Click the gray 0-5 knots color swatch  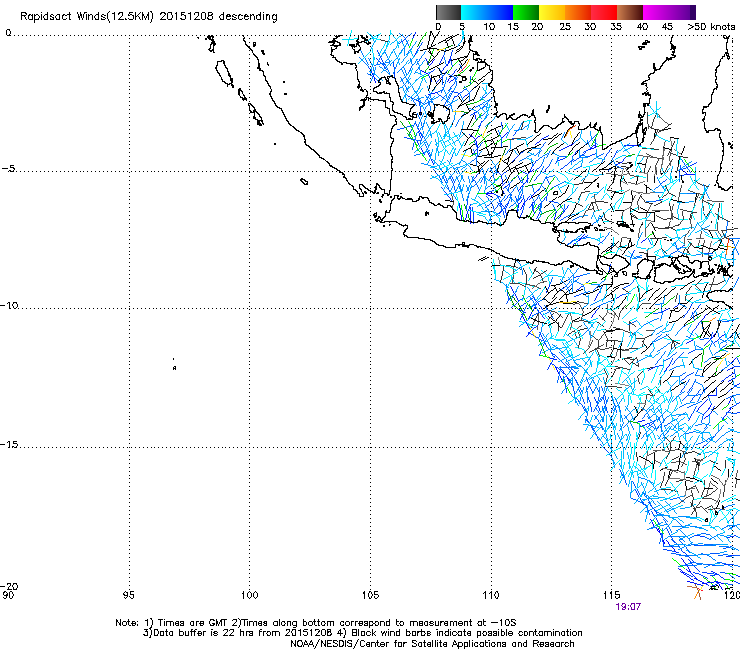[448, 12]
